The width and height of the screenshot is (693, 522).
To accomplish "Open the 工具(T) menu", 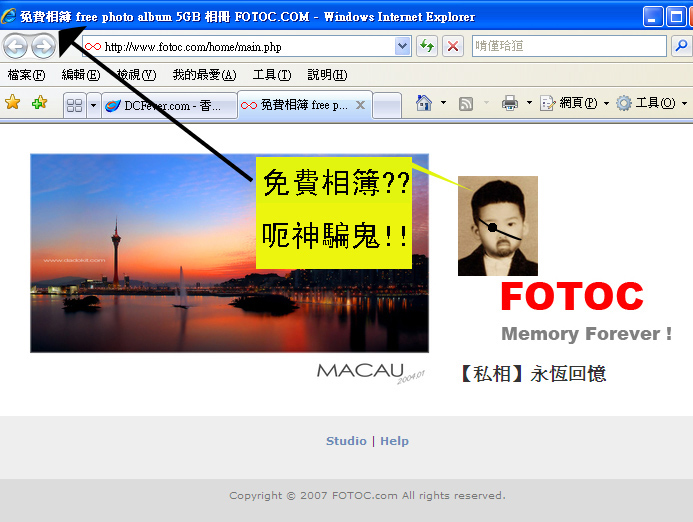I will click(272, 75).
